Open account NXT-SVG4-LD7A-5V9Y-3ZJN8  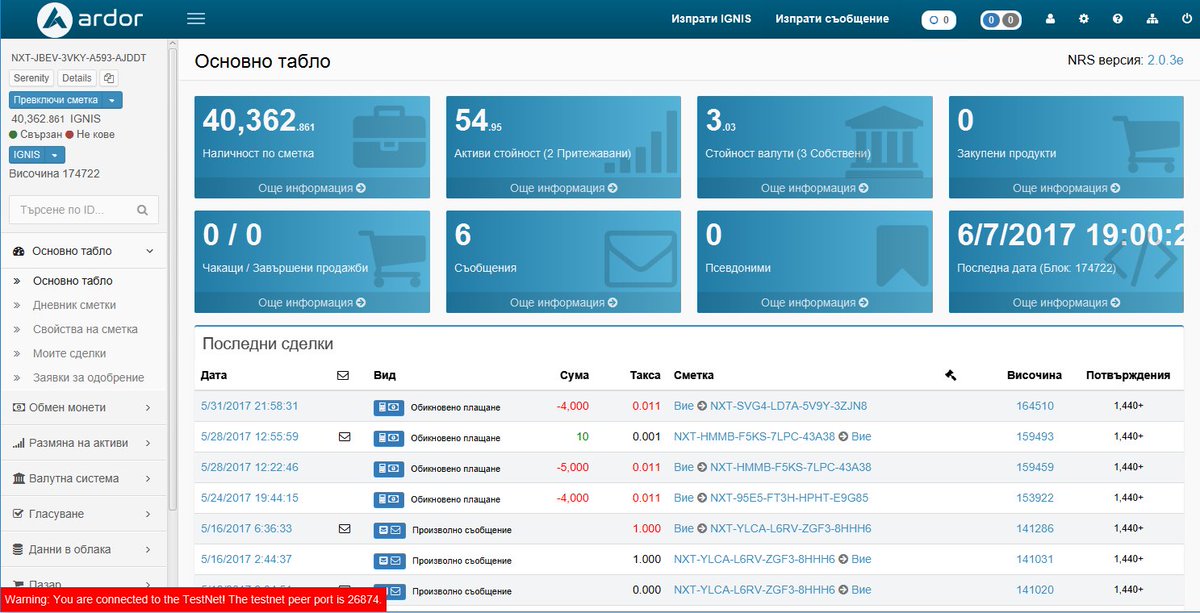pos(788,406)
